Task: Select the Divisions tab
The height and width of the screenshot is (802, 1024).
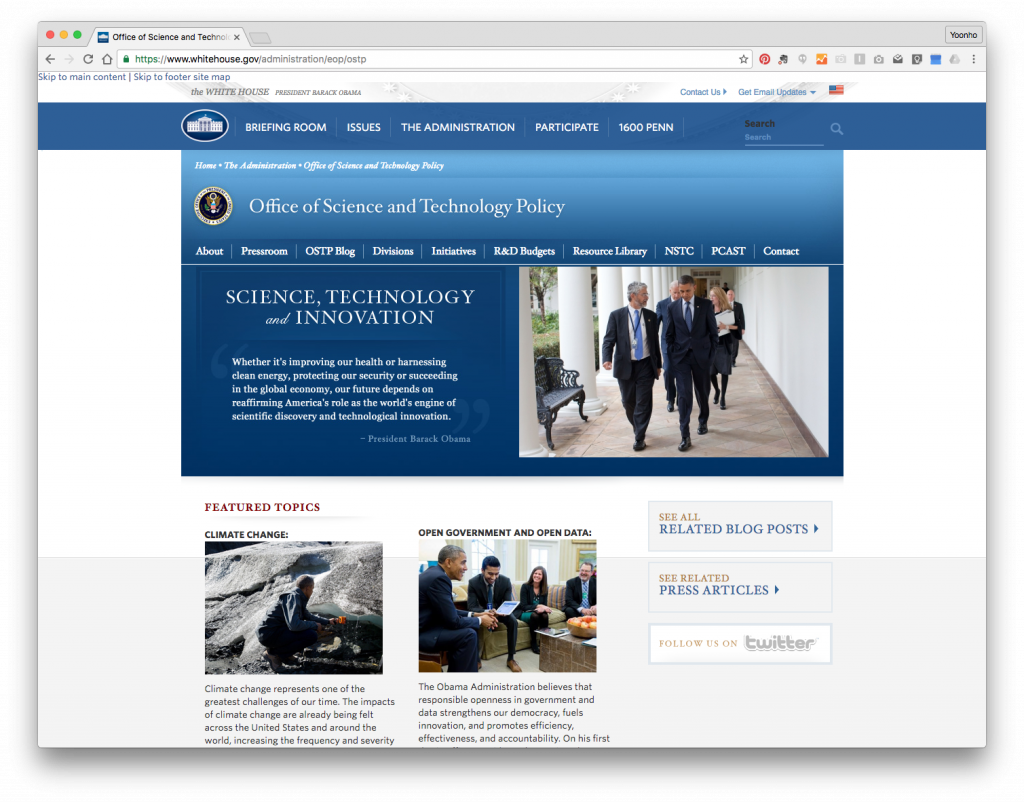Action: coord(392,251)
